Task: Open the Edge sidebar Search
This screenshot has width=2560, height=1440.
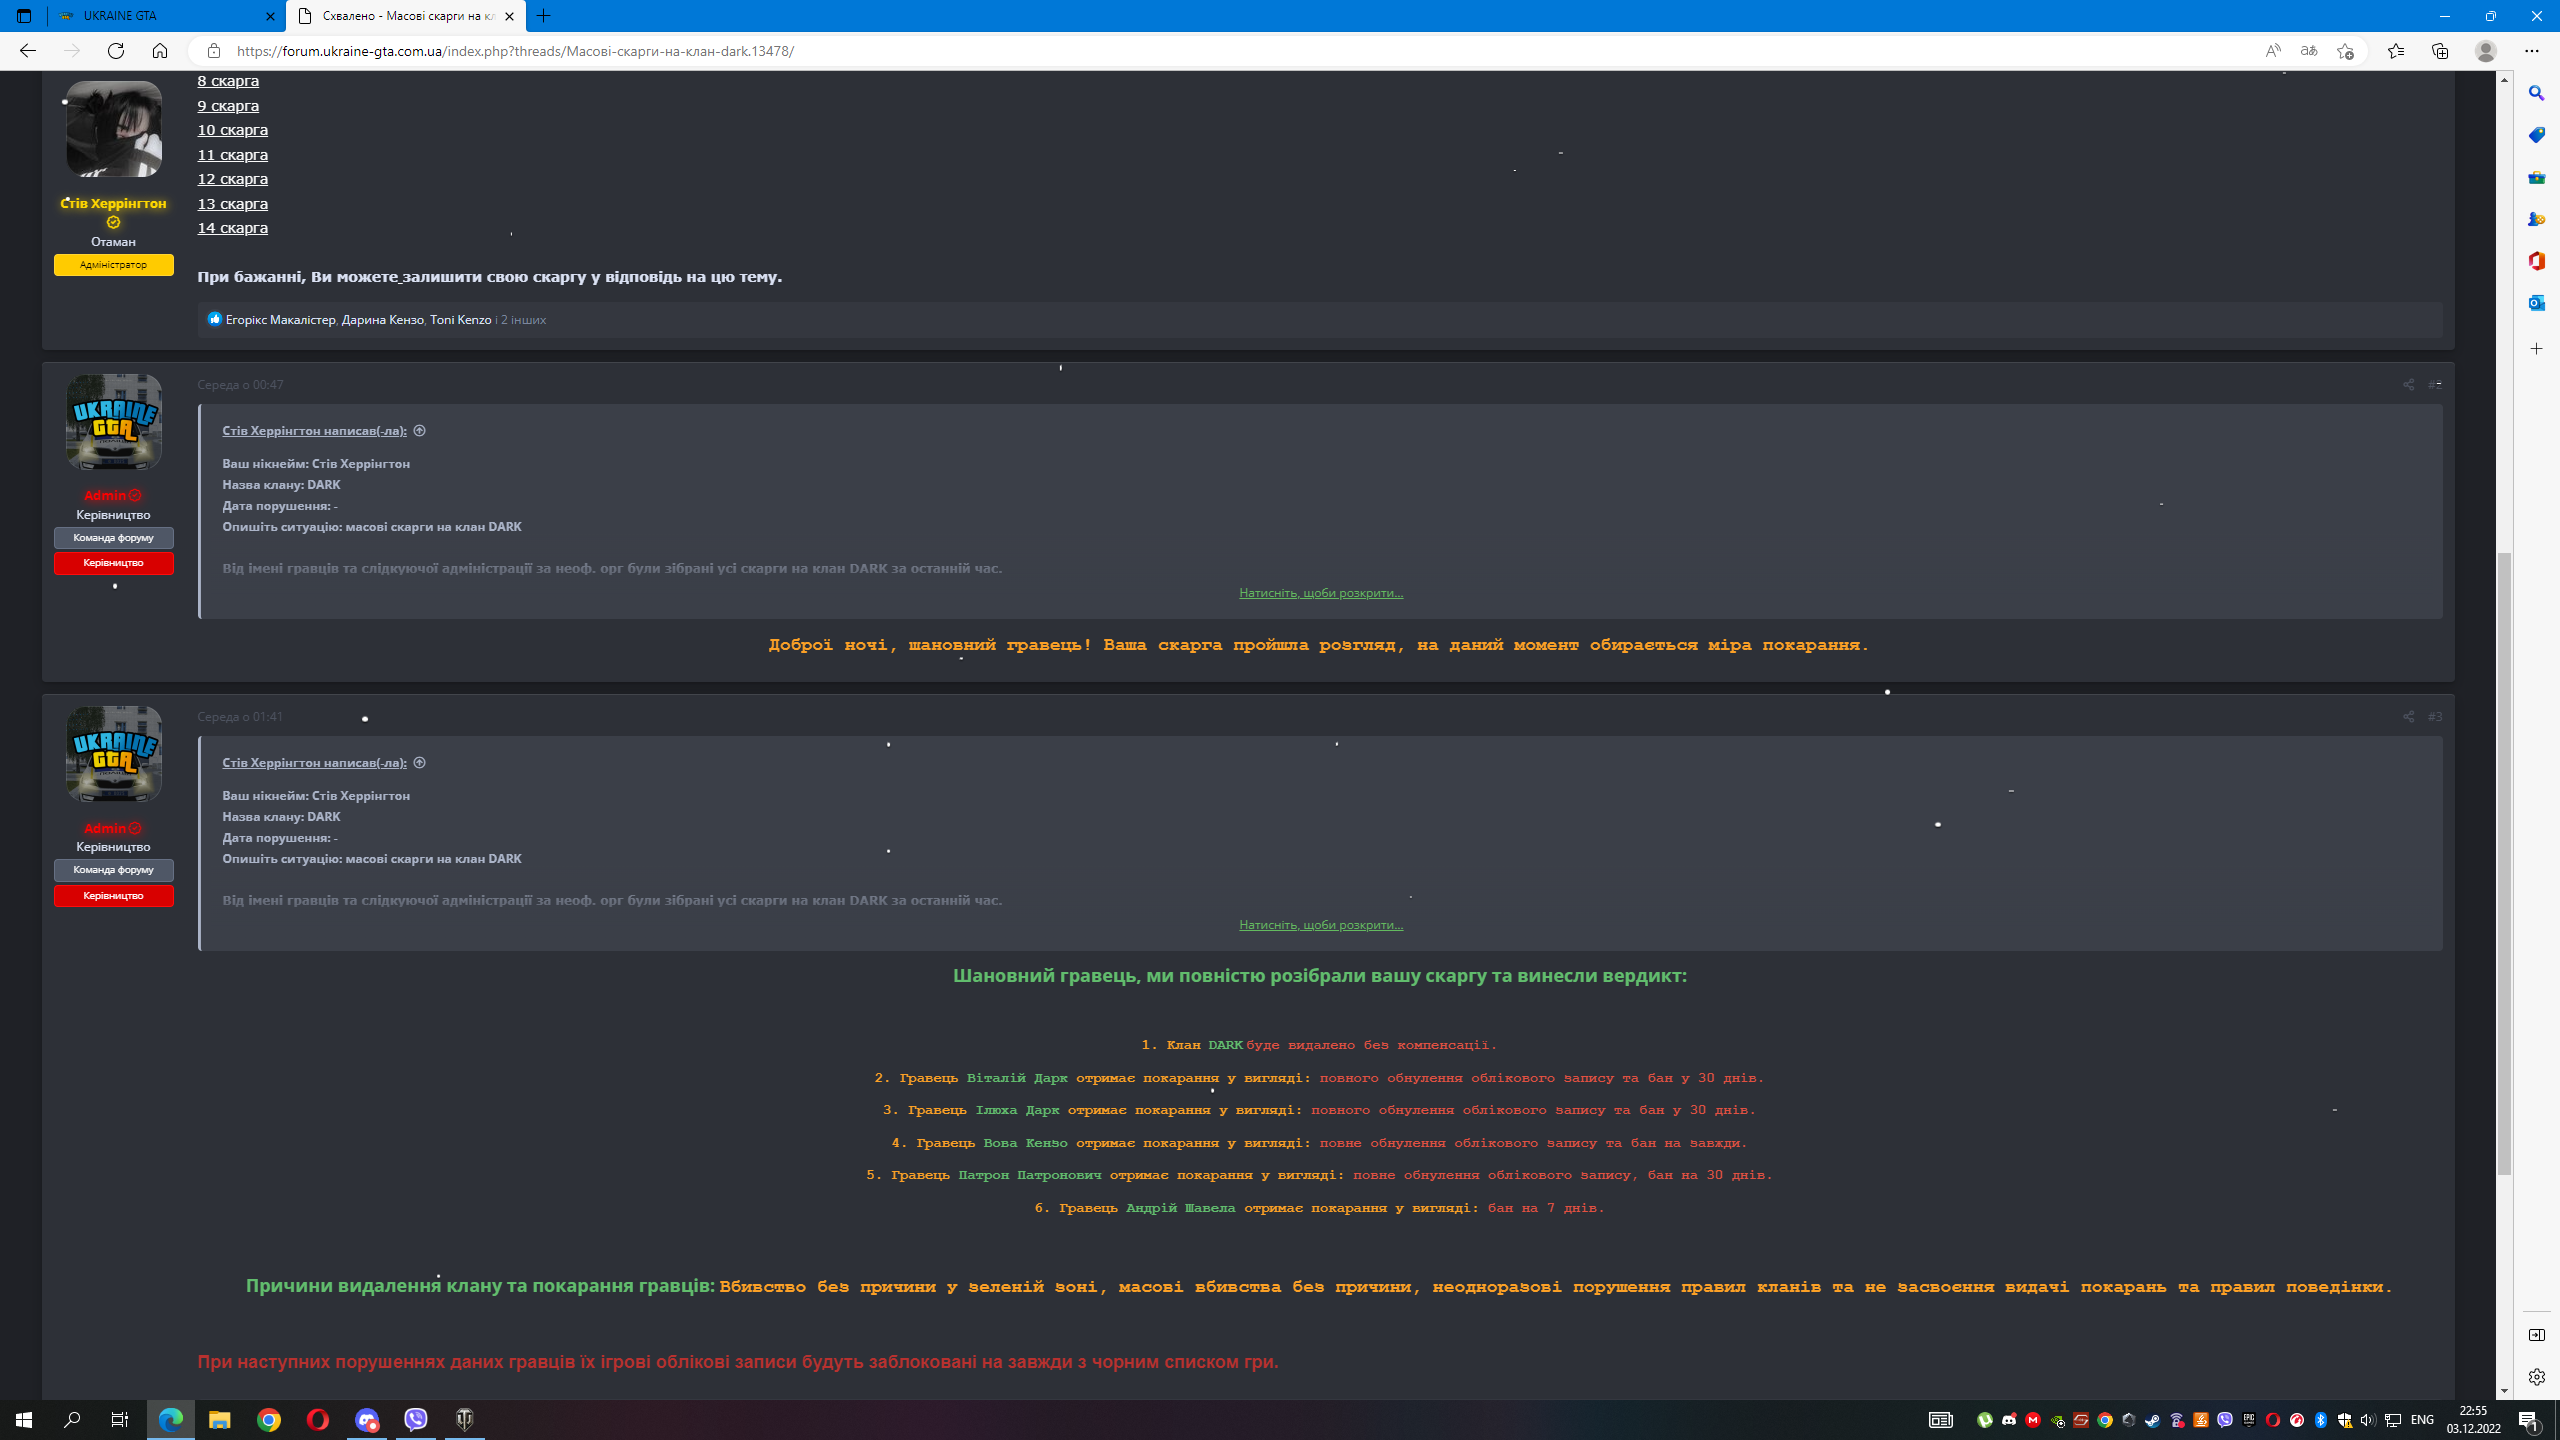Action: (2537, 93)
